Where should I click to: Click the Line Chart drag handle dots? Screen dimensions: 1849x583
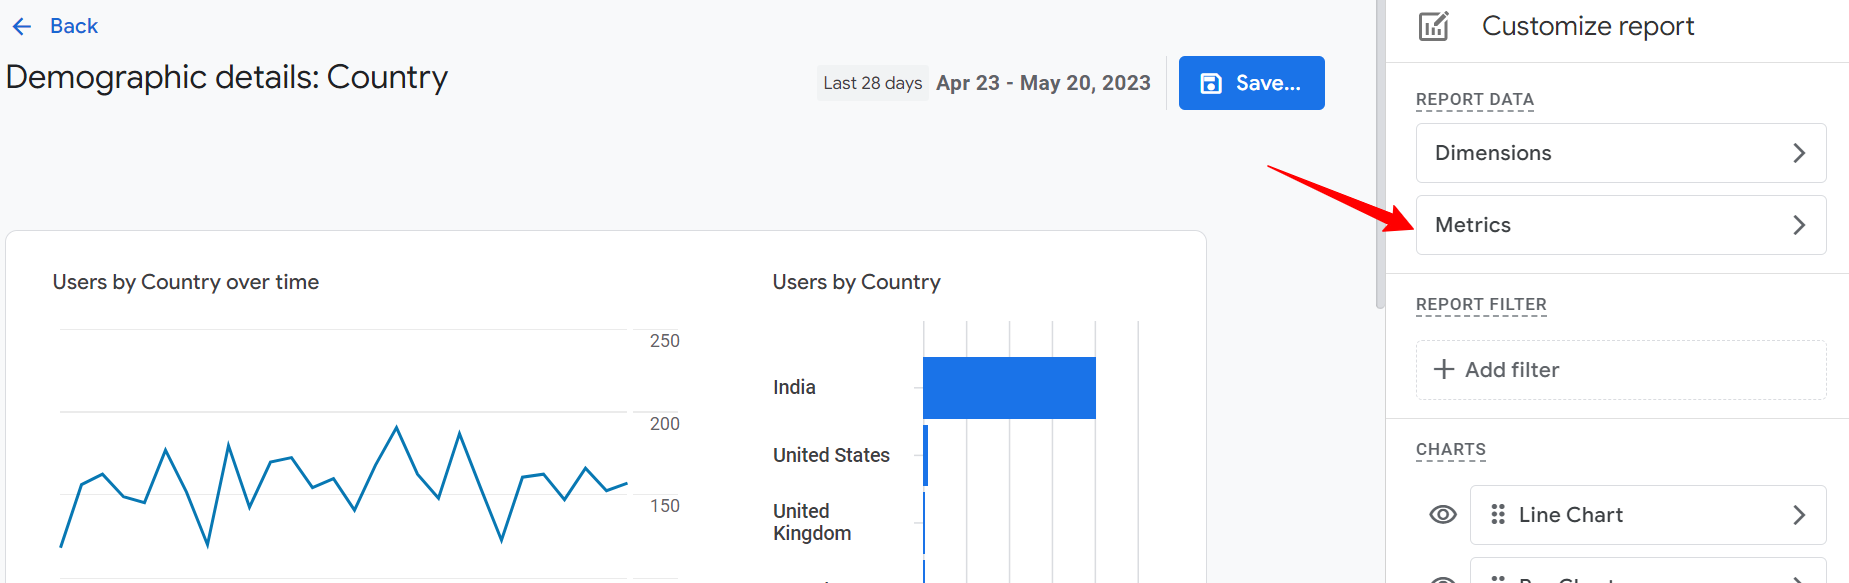click(x=1497, y=514)
